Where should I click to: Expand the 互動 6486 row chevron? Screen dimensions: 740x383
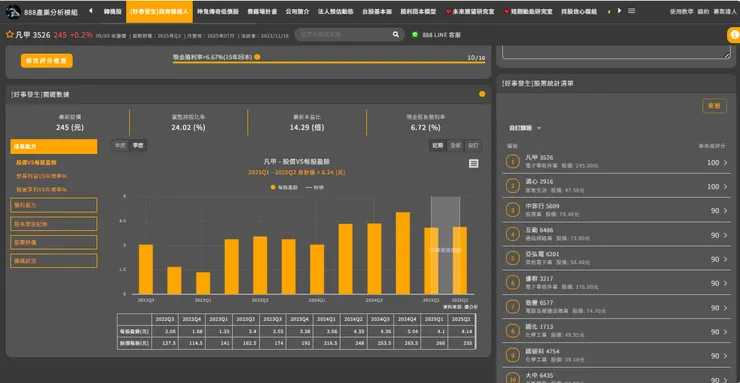click(725, 235)
